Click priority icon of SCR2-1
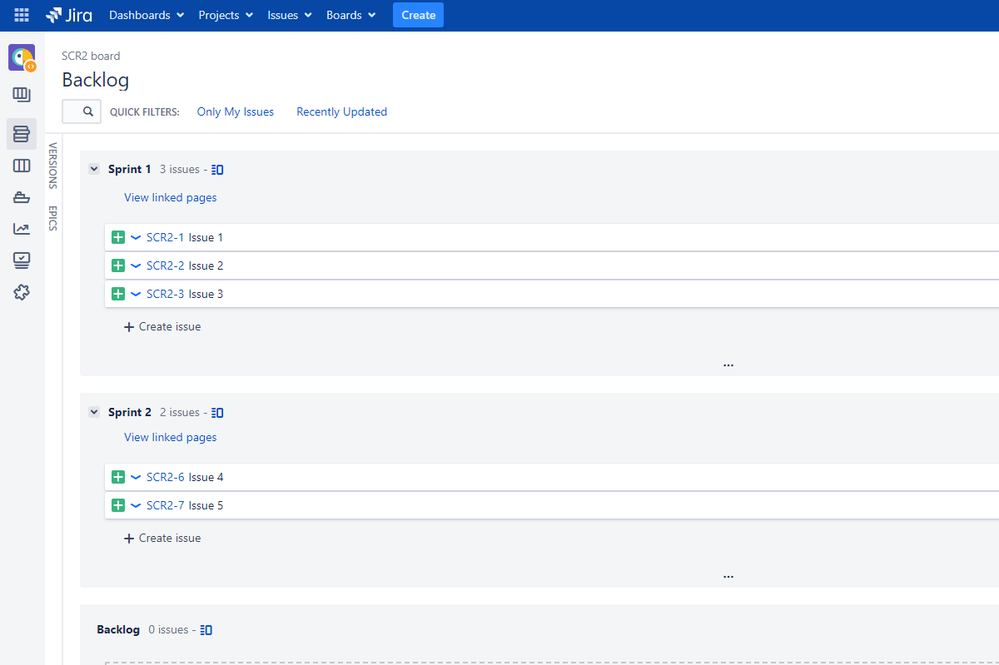 [136, 237]
